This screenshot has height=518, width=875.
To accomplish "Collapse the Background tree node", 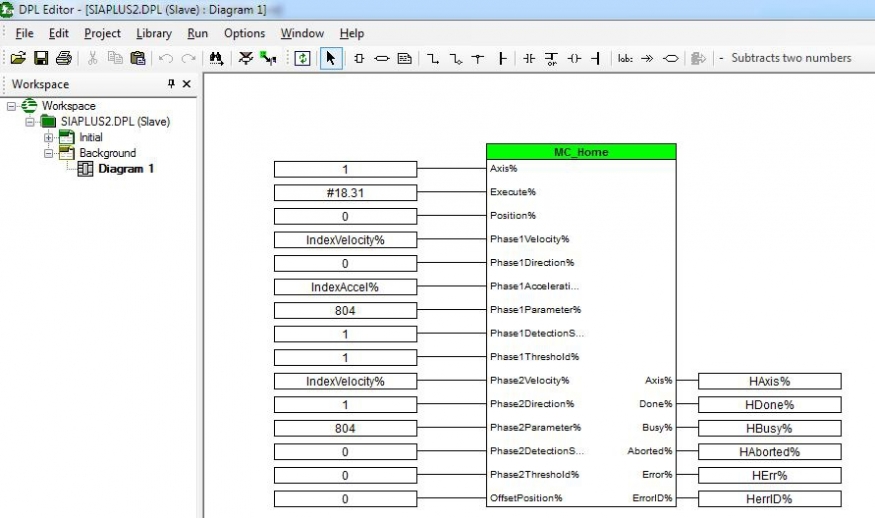I will [x=48, y=153].
